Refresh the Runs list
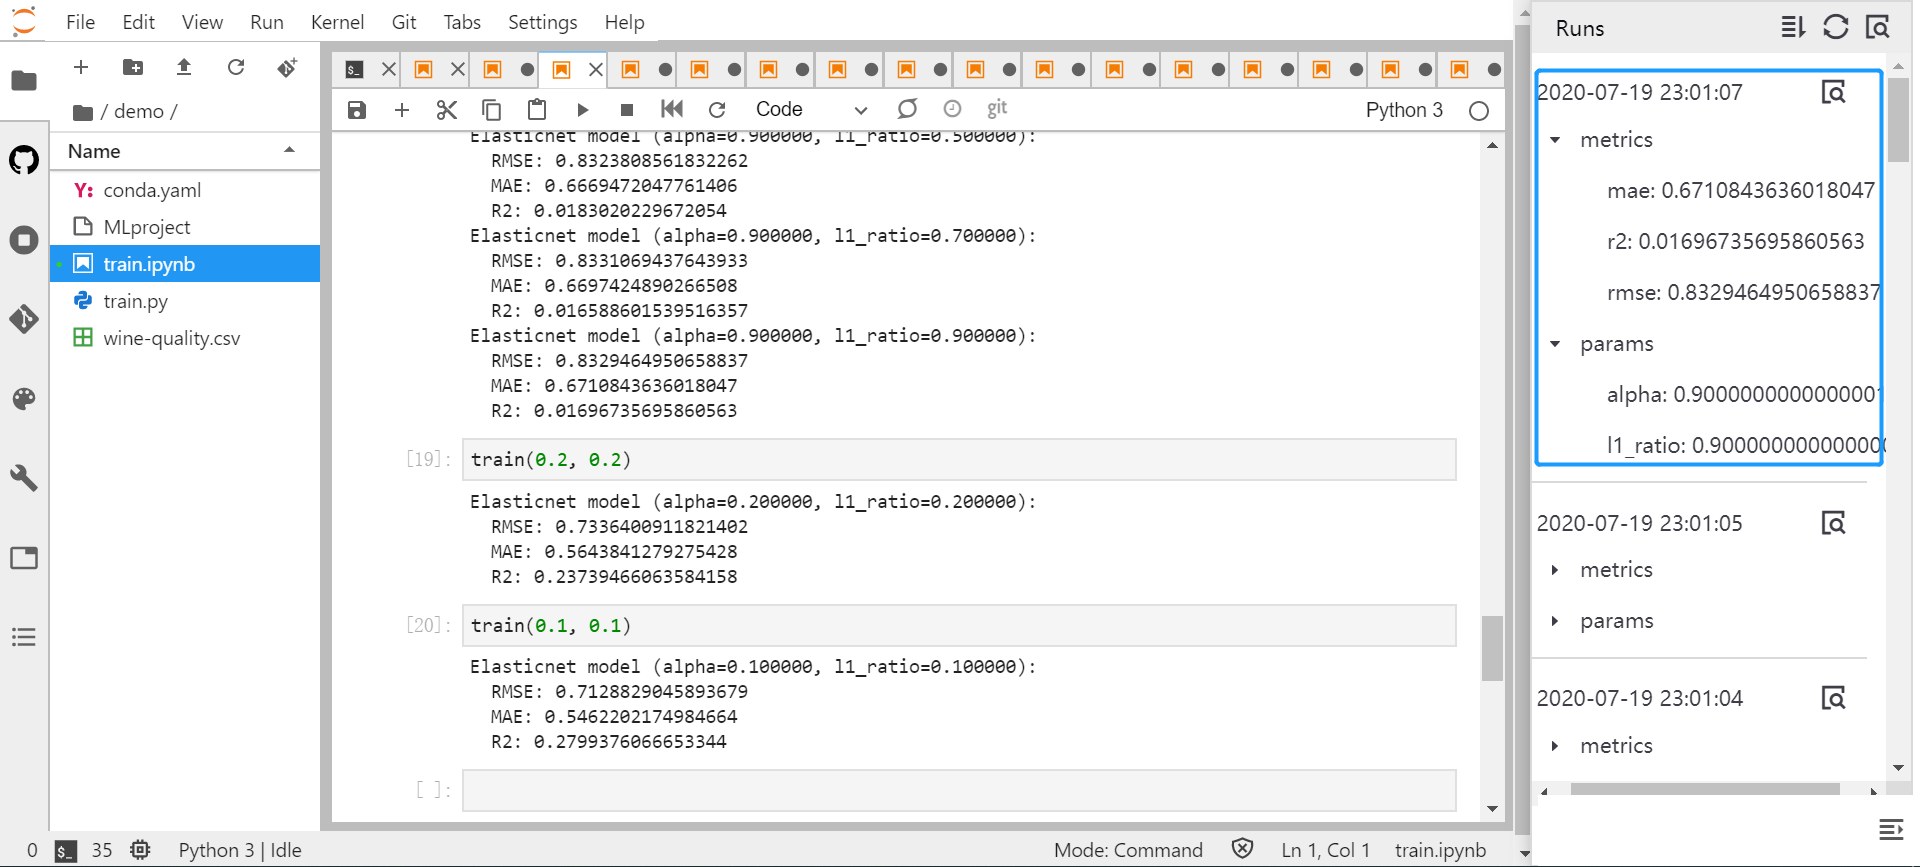This screenshot has height=867, width=1920. [1835, 27]
